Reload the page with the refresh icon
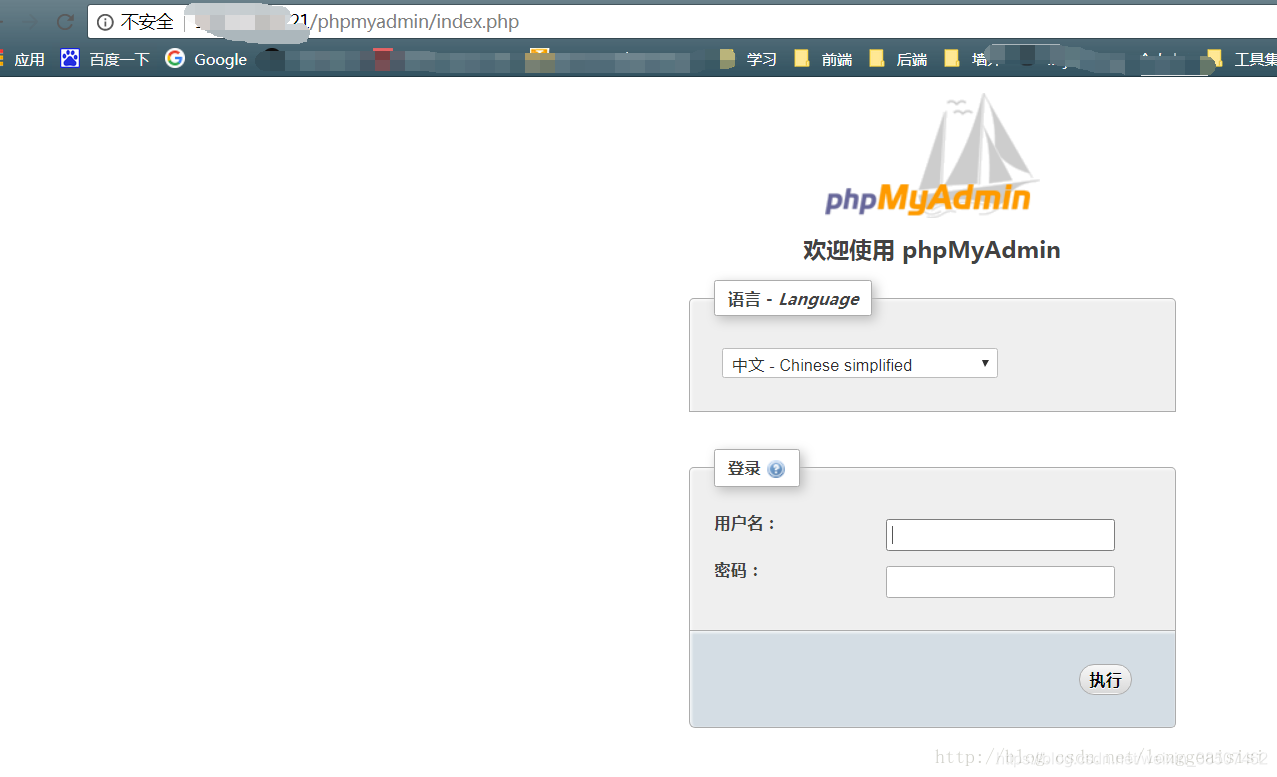1277x777 pixels. (65, 21)
